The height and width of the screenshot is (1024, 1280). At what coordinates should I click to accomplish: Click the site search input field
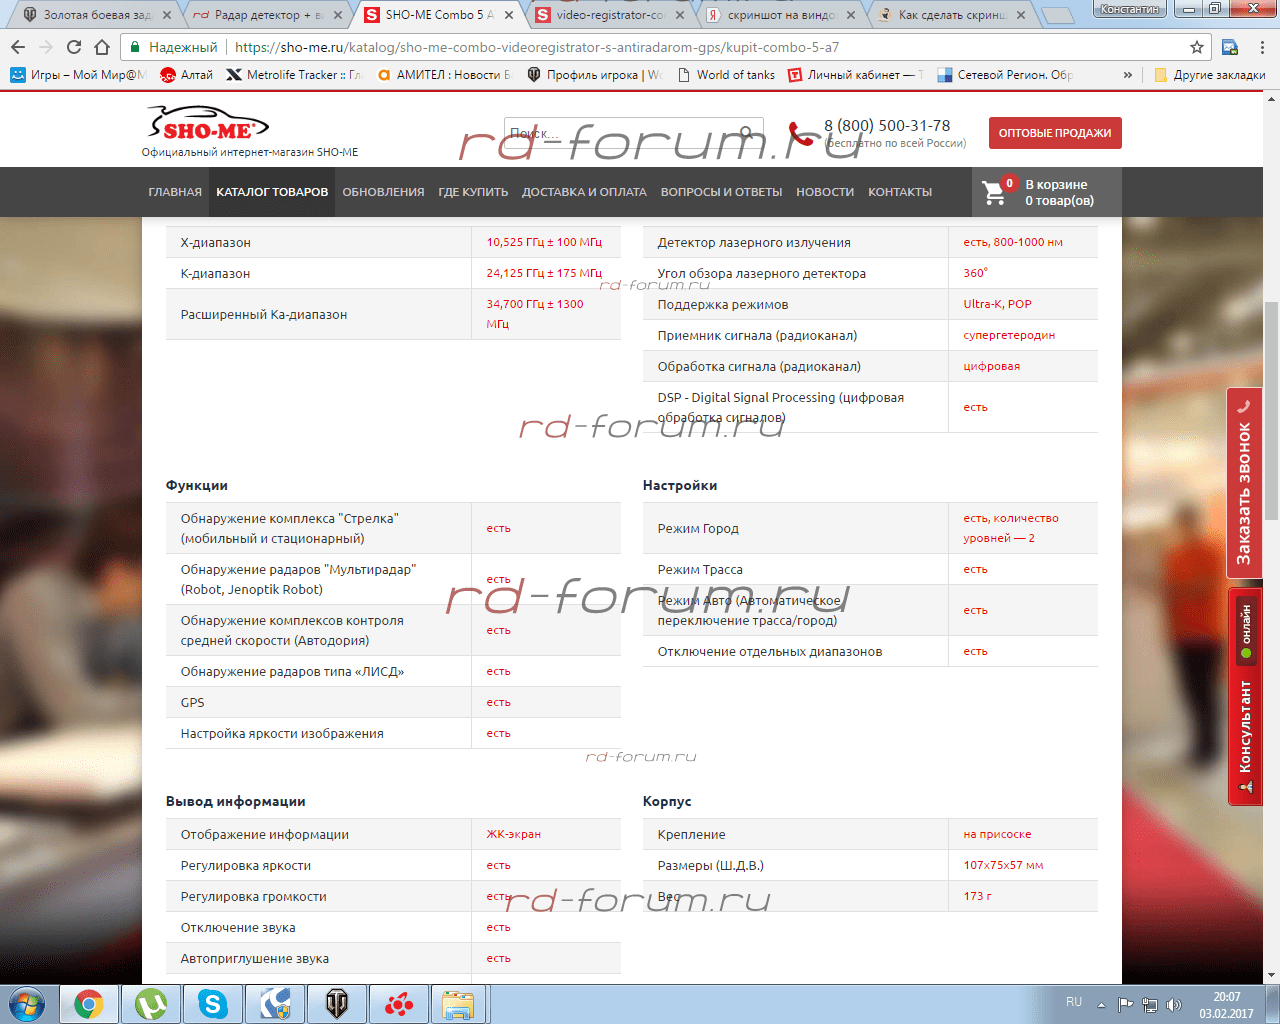pyautogui.click(x=620, y=133)
